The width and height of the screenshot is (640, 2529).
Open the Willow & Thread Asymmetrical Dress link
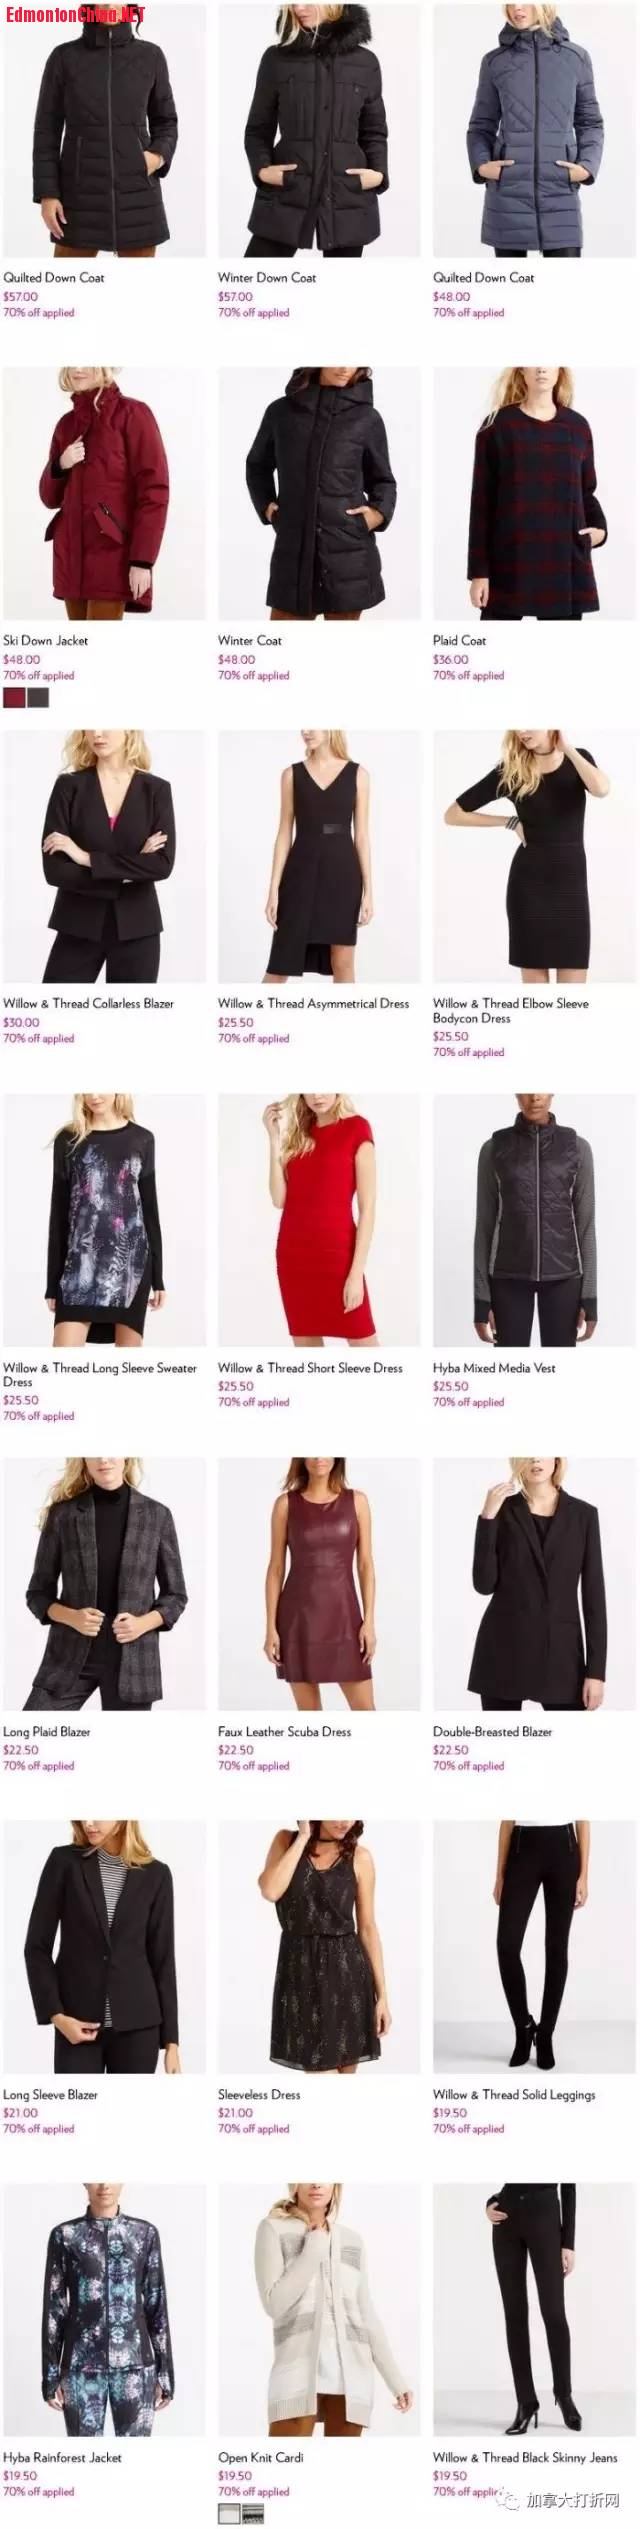313,1004
